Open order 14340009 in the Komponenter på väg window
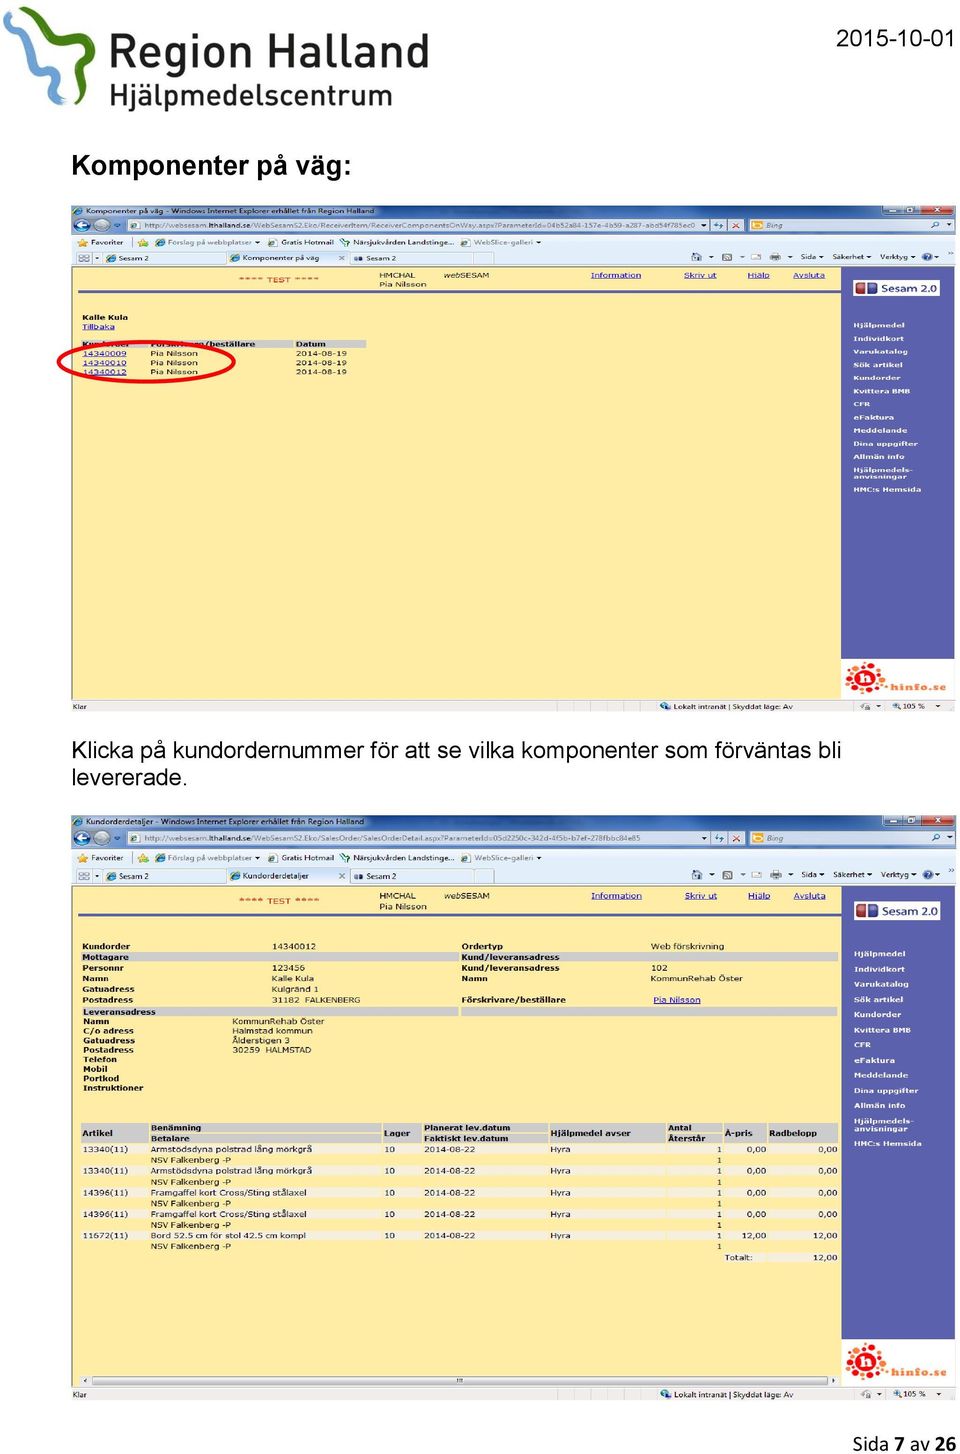 [104, 354]
